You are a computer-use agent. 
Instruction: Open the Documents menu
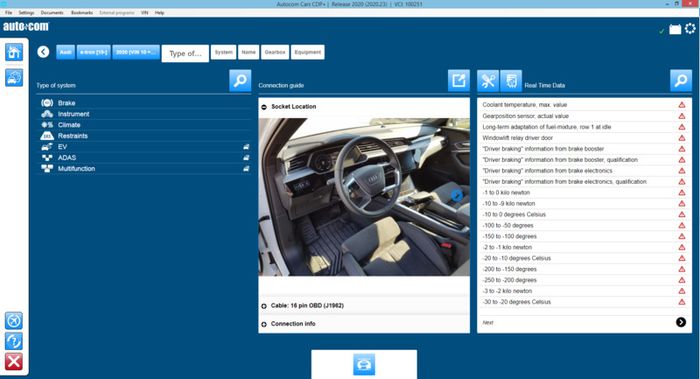click(52, 13)
